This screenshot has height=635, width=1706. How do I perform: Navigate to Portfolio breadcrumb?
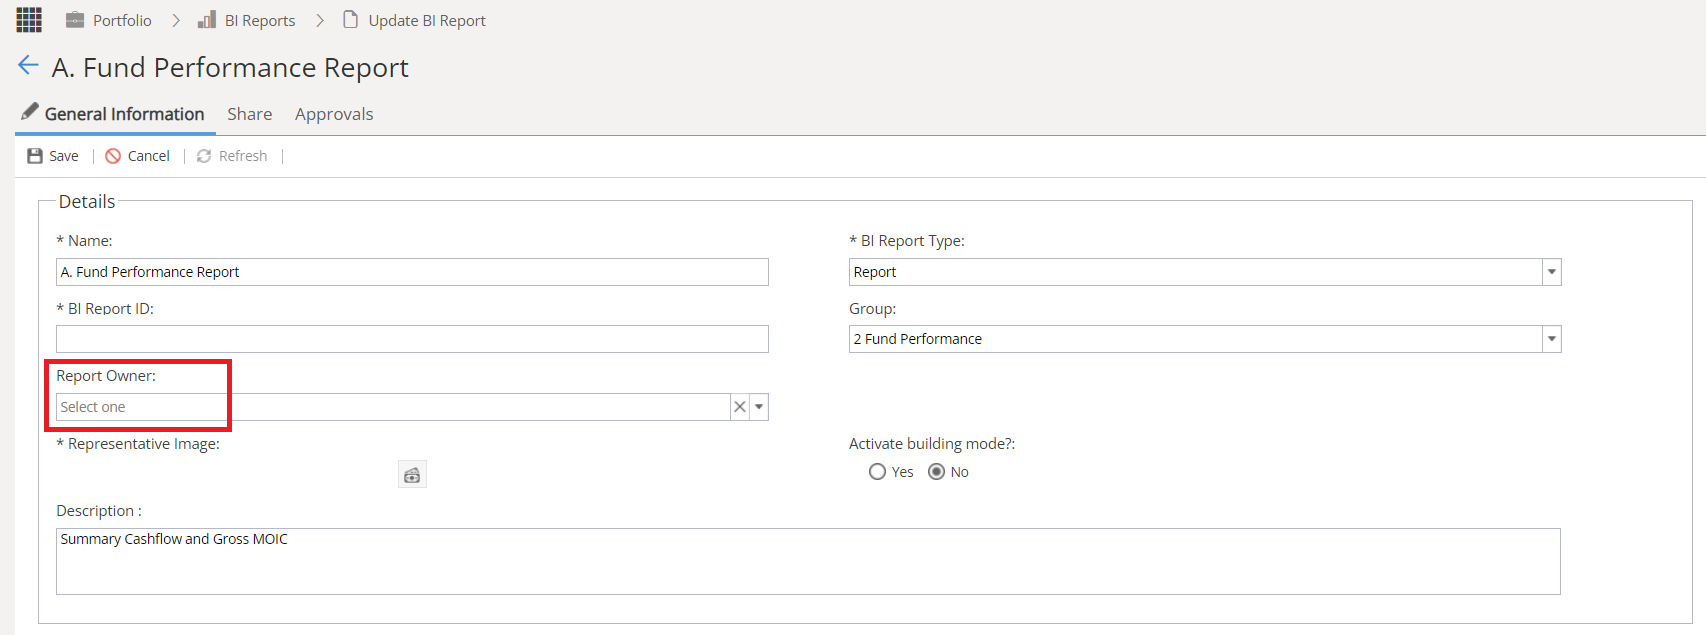click(x=122, y=20)
